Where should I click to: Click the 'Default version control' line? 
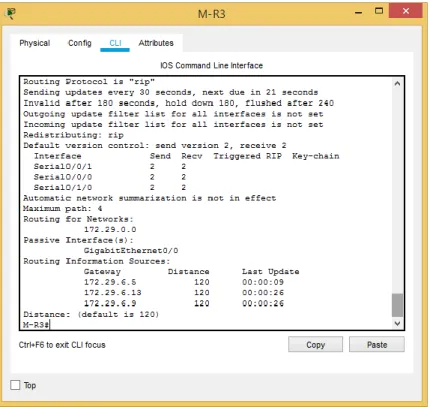pyautogui.click(x=155, y=145)
